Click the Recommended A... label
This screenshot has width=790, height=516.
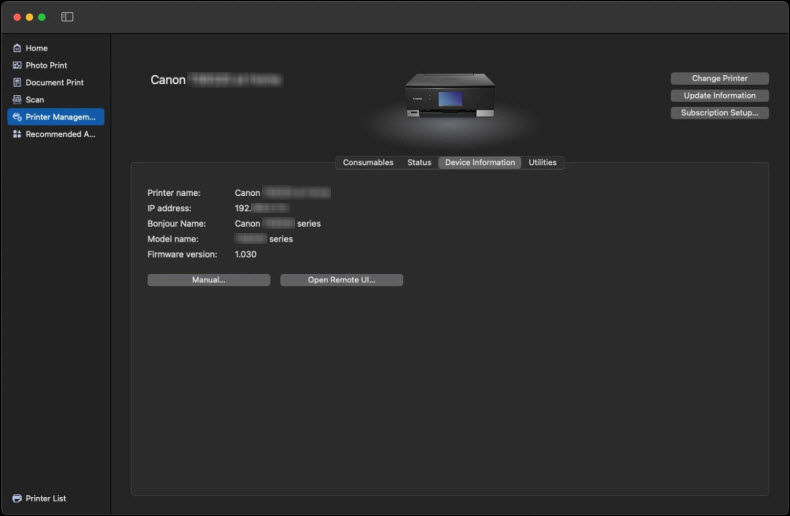(60, 134)
